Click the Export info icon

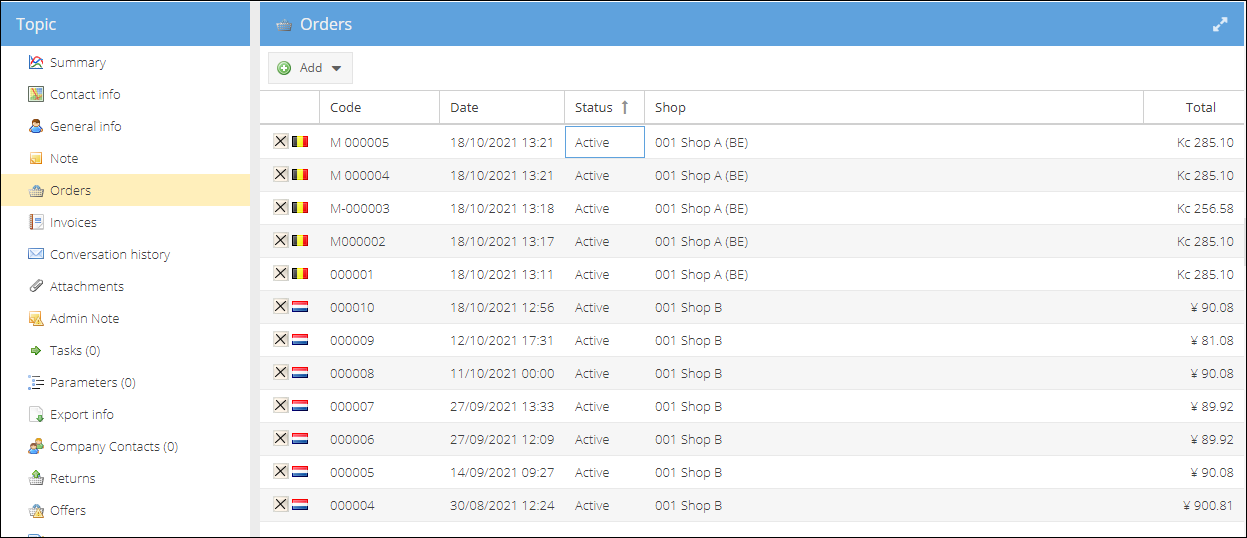36,414
